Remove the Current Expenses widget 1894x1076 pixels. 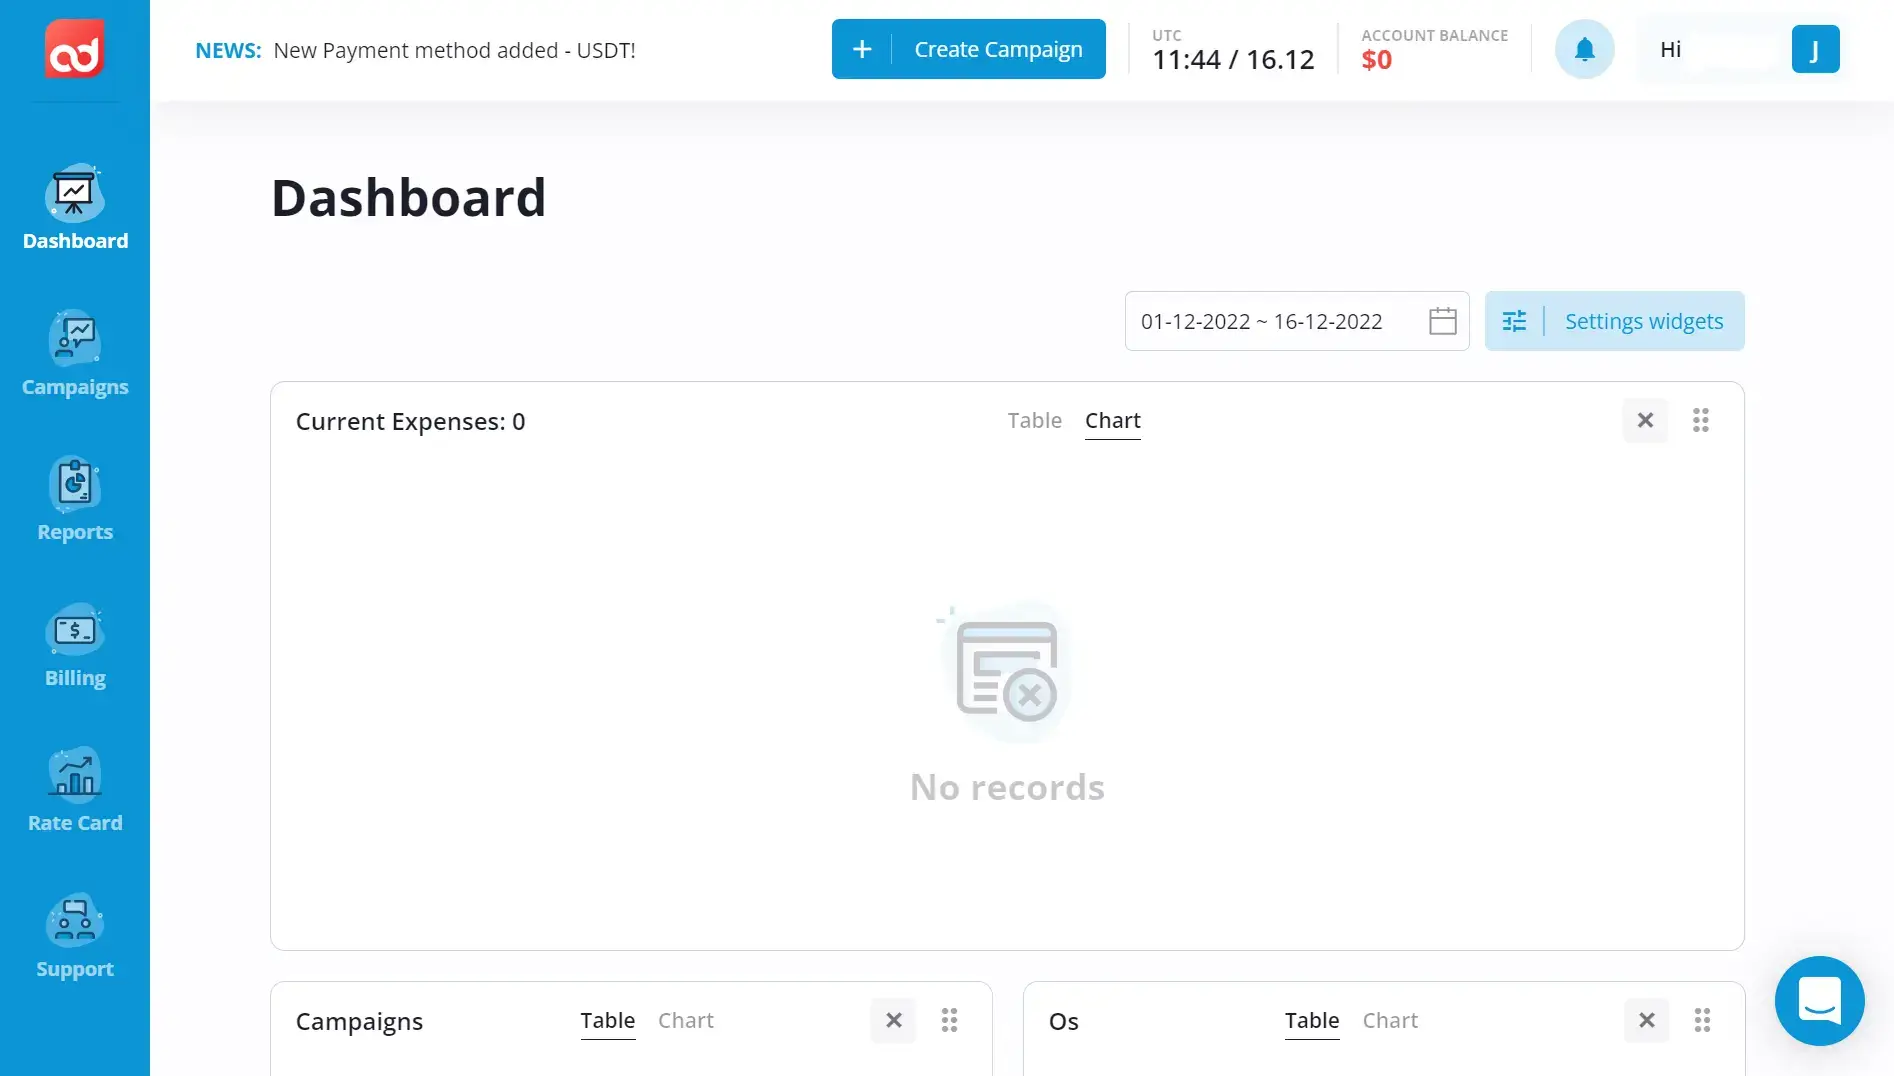point(1645,421)
